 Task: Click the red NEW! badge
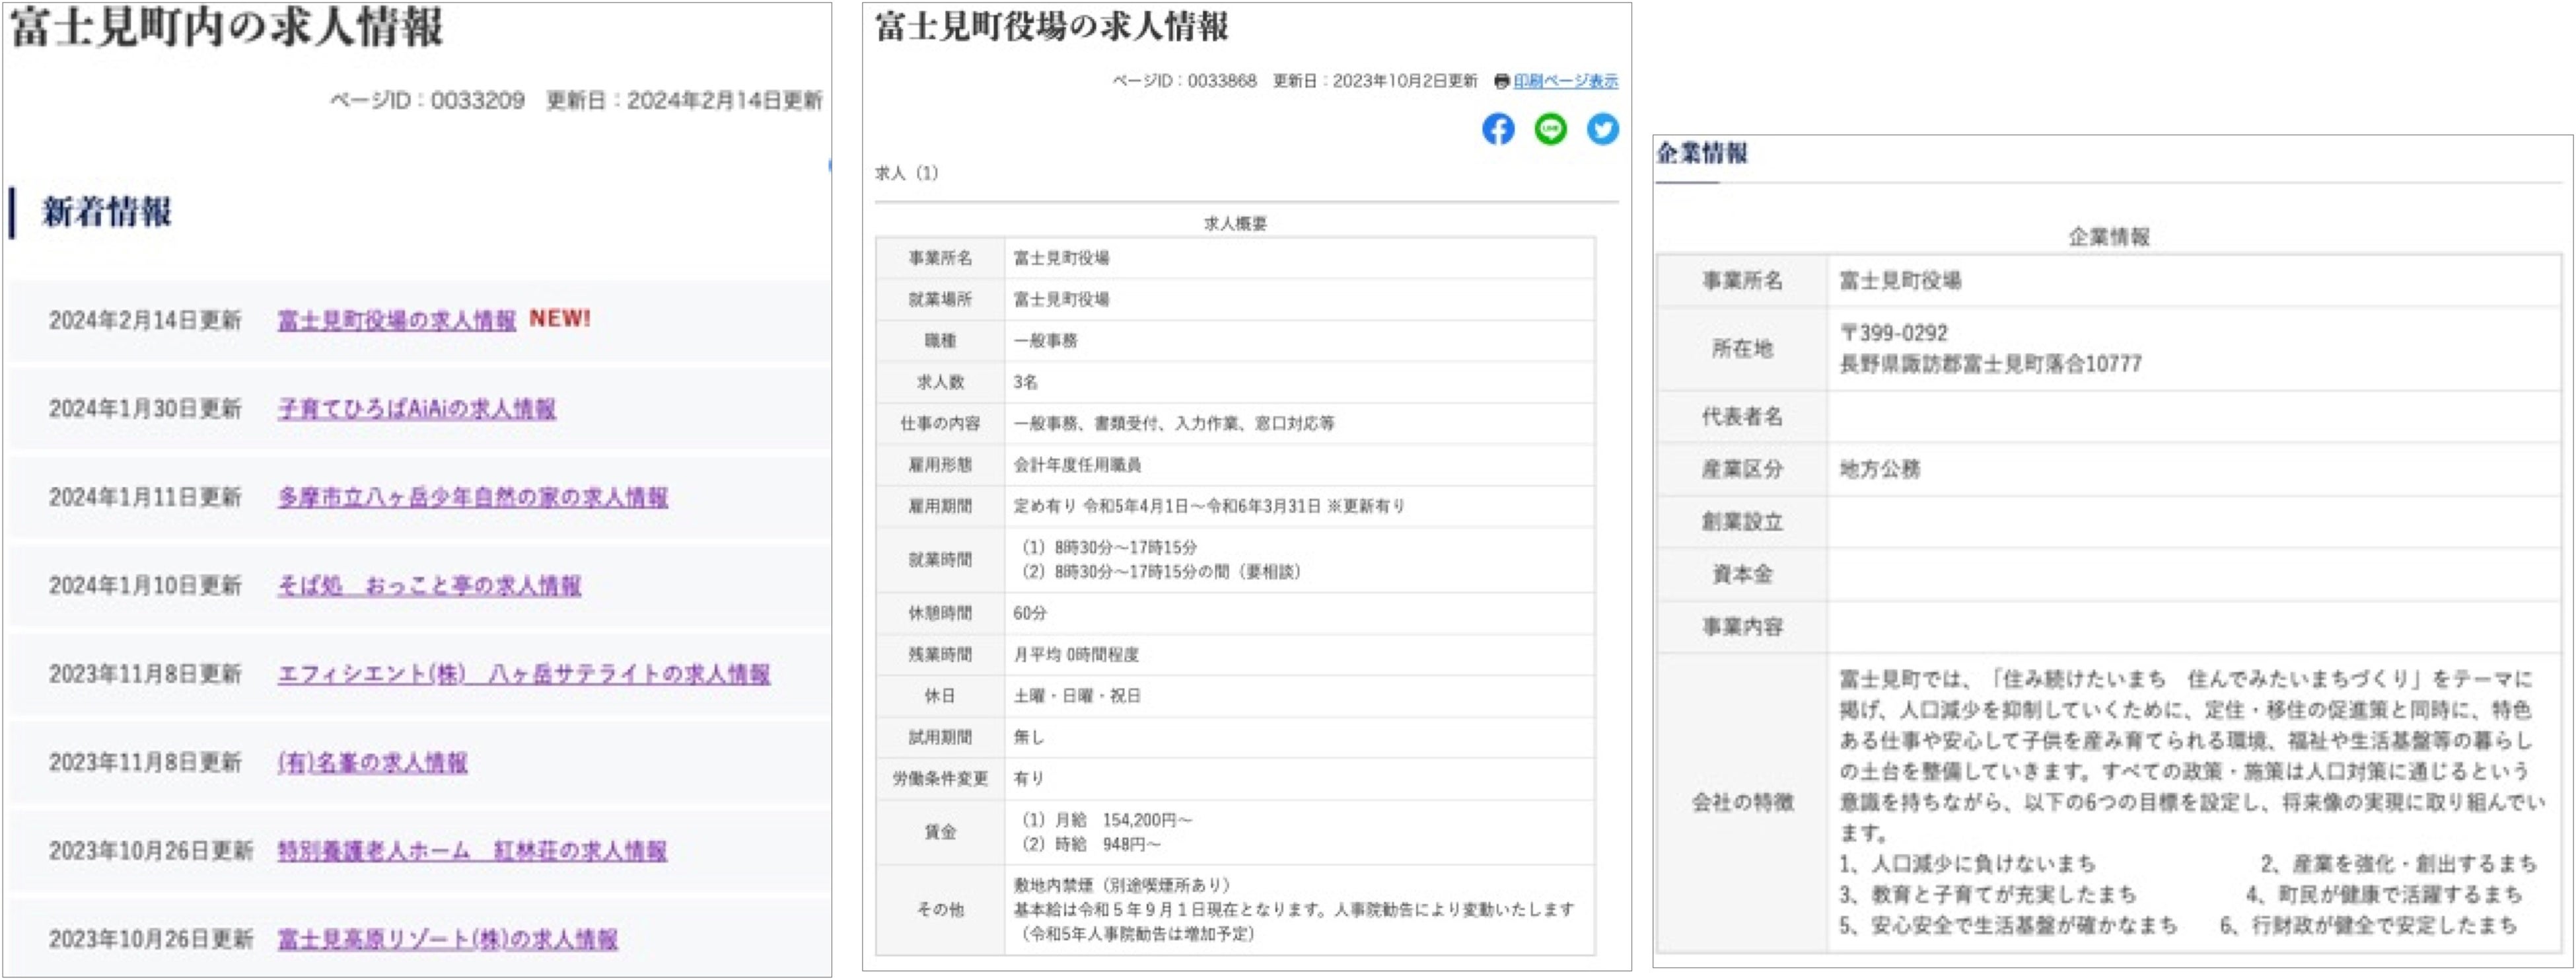560,319
